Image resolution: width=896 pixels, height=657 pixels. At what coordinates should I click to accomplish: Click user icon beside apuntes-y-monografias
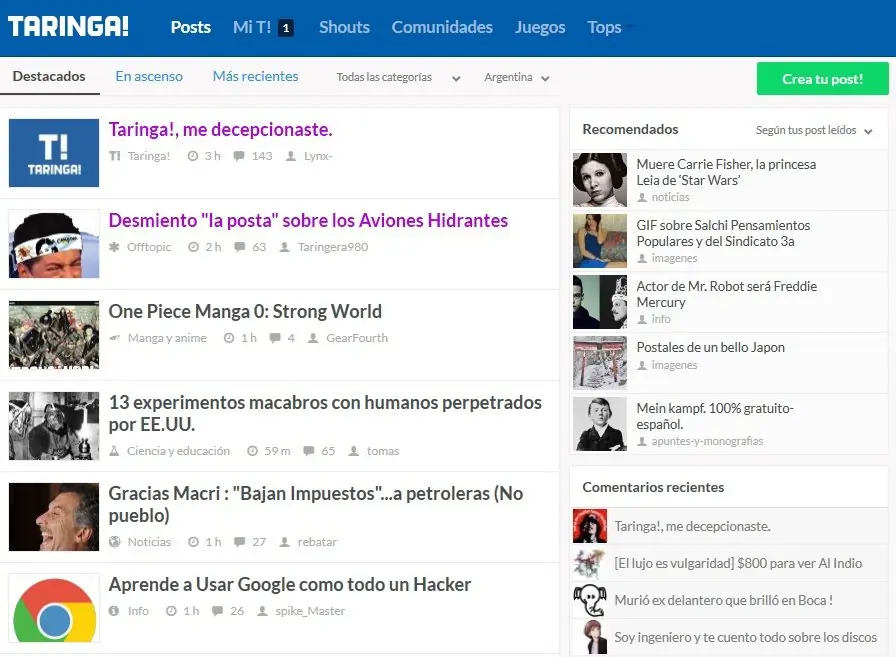642,441
